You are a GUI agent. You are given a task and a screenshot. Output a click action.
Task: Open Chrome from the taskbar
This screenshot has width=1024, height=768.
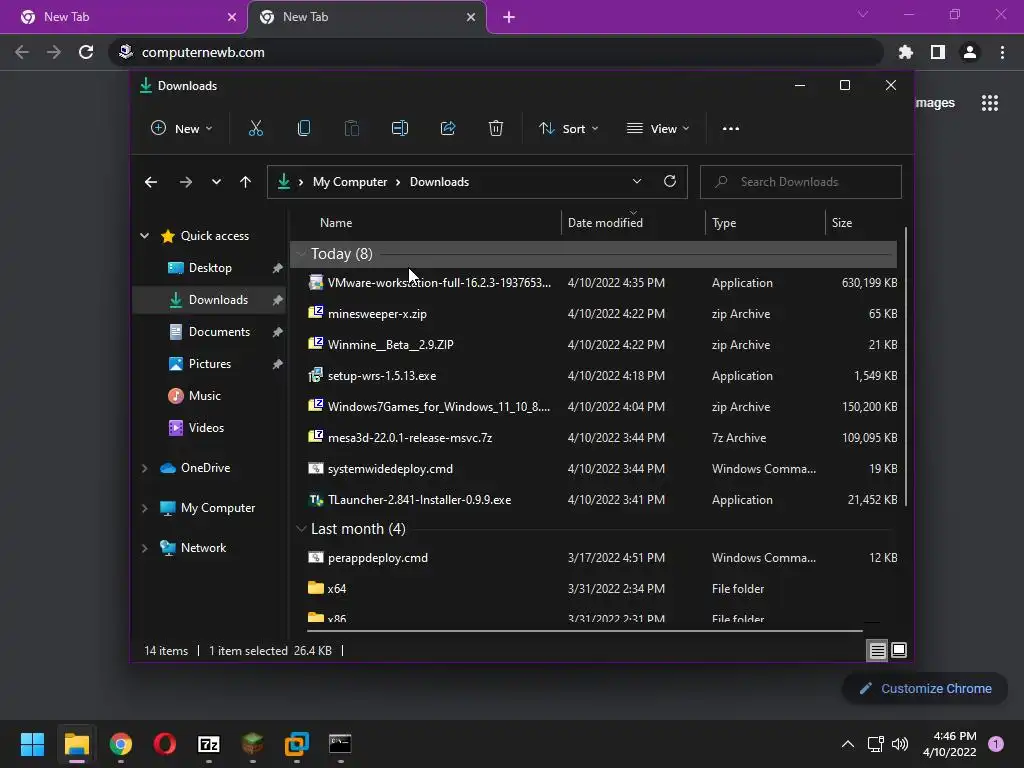click(121, 744)
